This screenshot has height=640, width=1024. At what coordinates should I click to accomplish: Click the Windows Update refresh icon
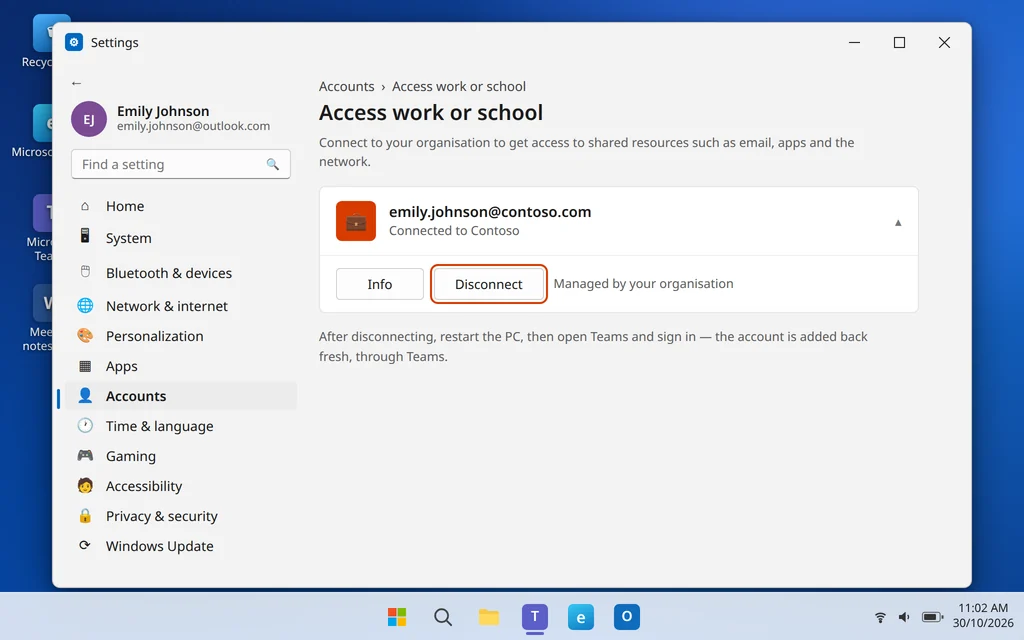pos(85,545)
